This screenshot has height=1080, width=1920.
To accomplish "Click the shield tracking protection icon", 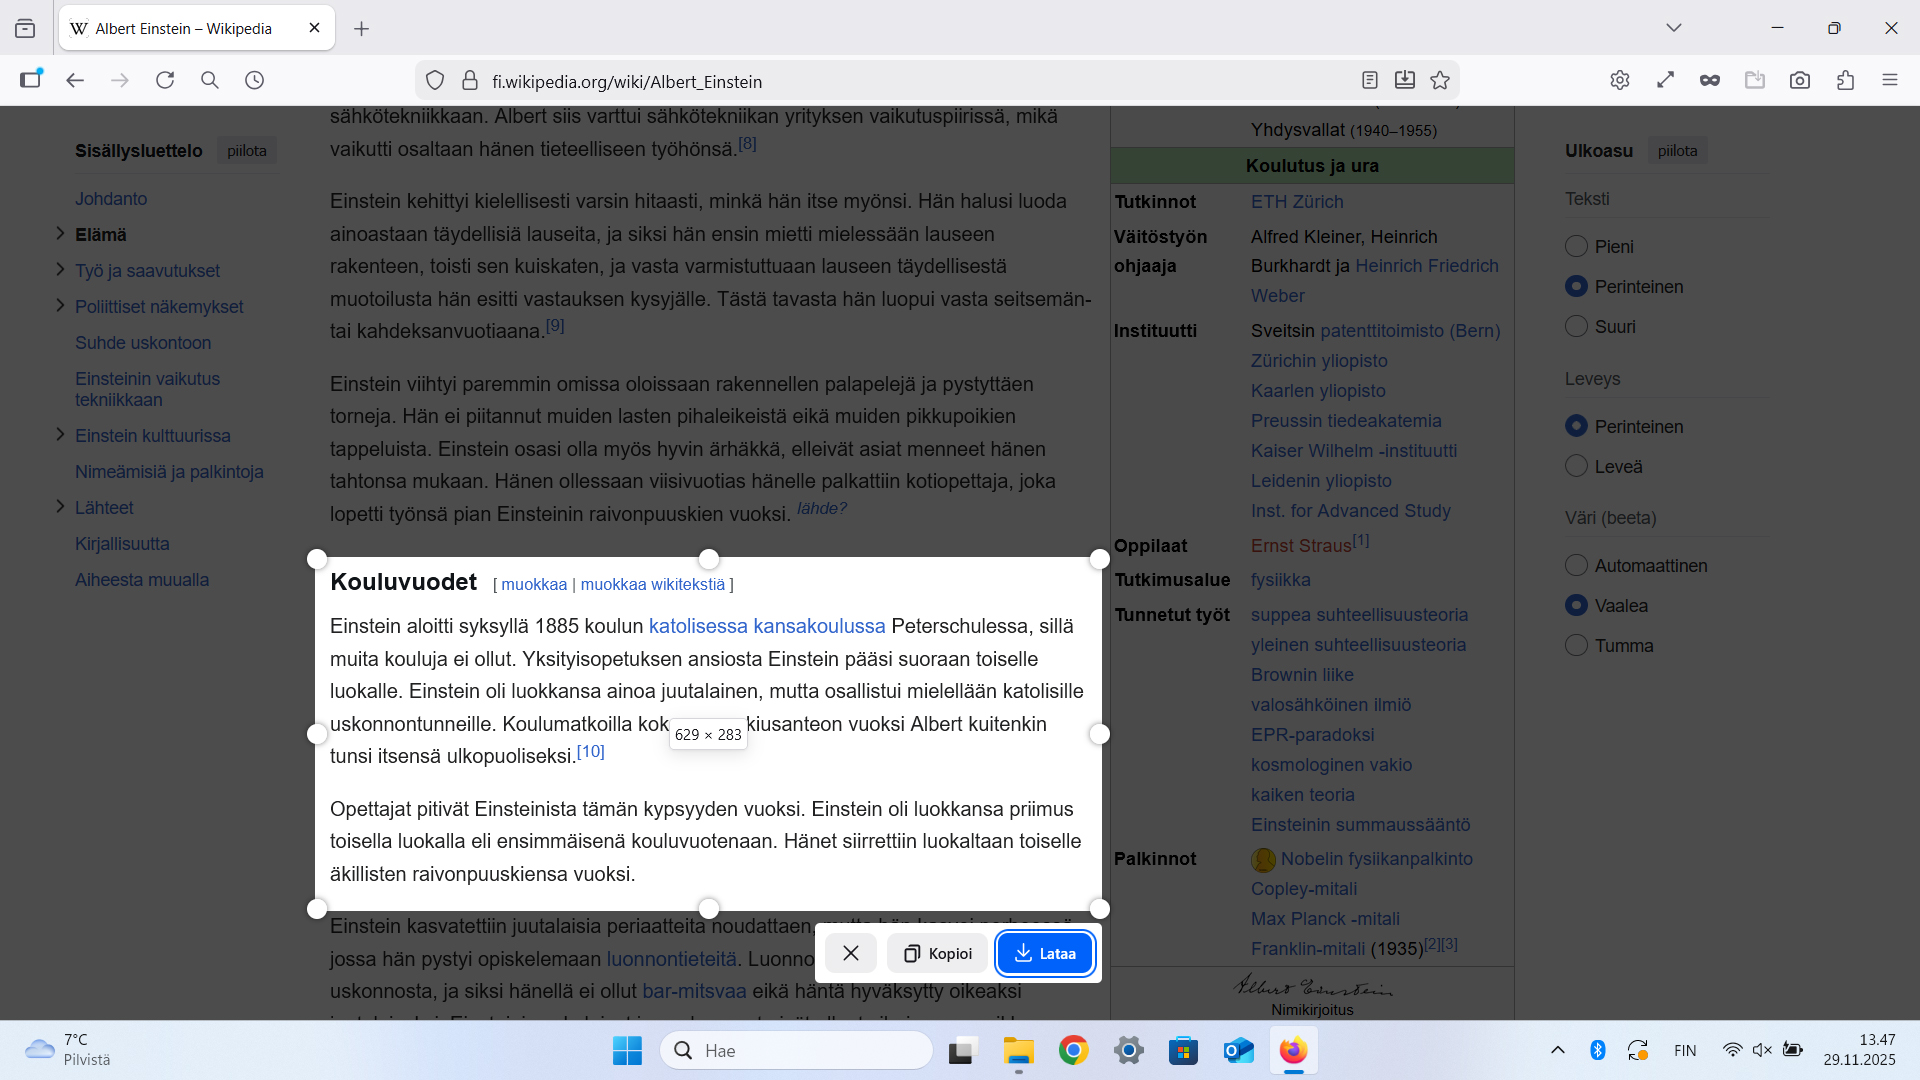I will [435, 81].
